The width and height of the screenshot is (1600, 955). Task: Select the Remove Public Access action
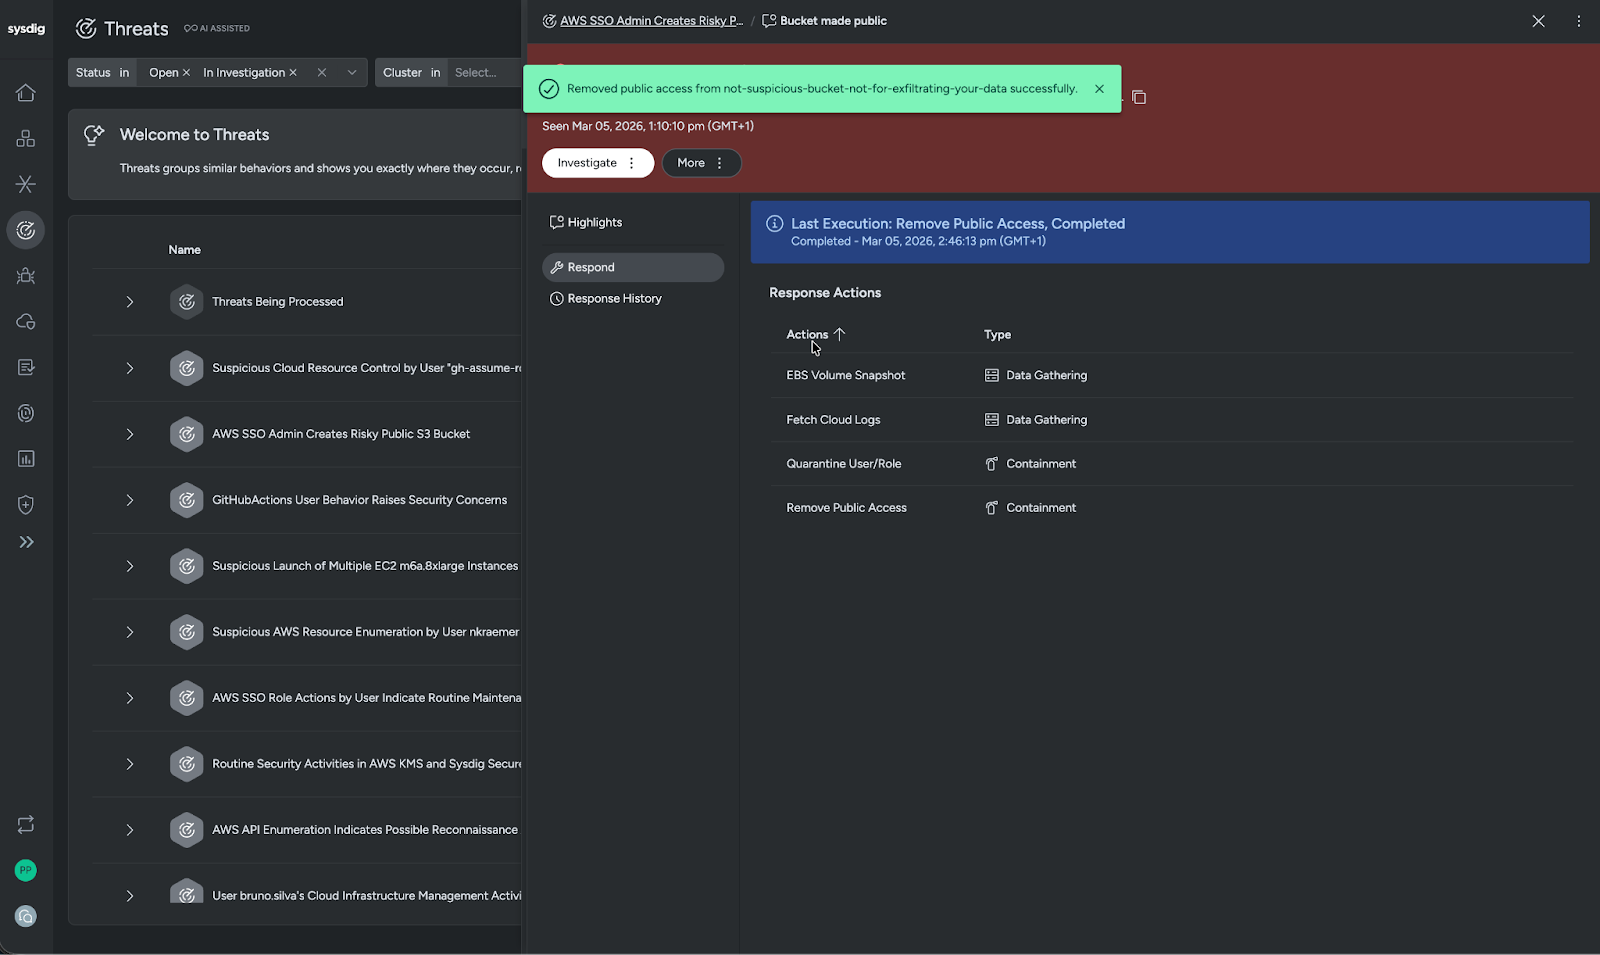pyautogui.click(x=846, y=508)
